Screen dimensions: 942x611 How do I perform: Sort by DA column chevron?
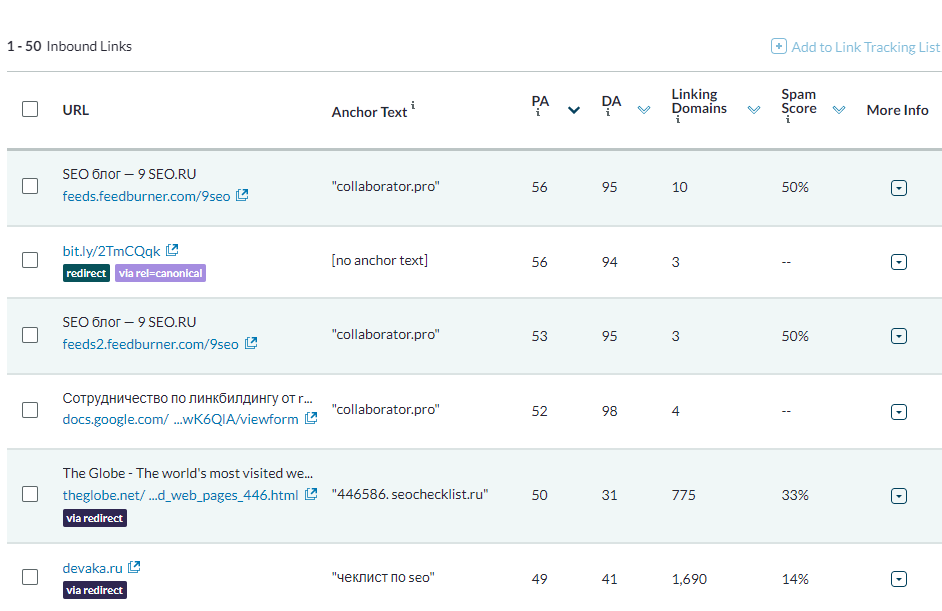click(x=644, y=110)
